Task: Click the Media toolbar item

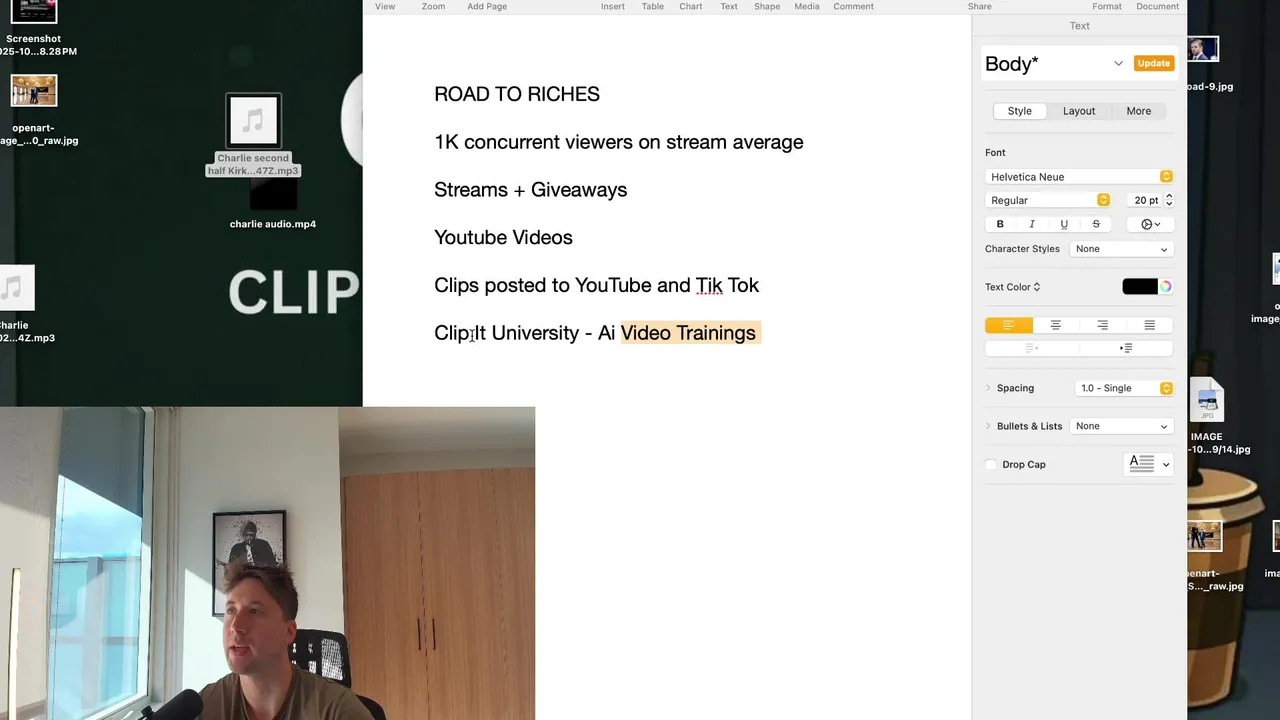Action: (x=807, y=6)
